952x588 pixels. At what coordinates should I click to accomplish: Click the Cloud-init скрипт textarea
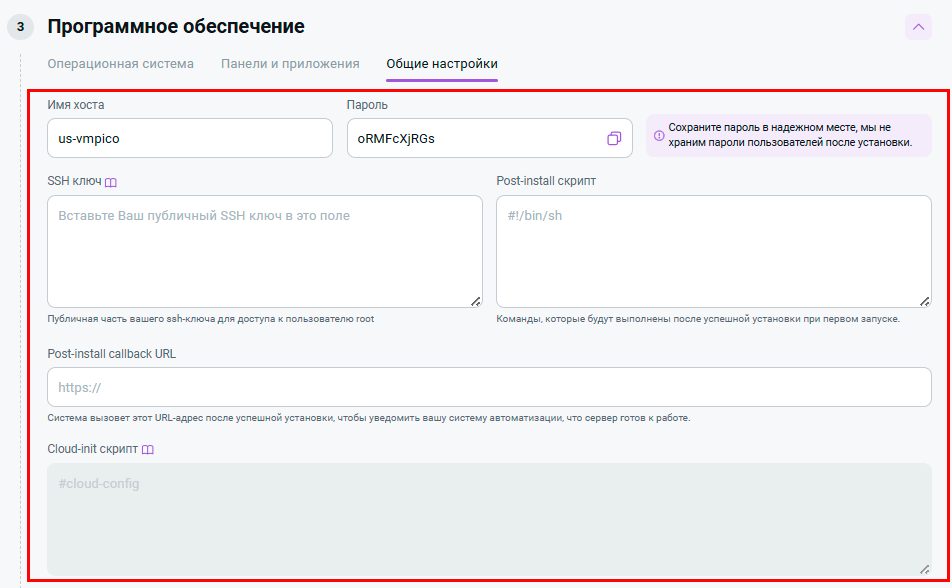(489, 520)
